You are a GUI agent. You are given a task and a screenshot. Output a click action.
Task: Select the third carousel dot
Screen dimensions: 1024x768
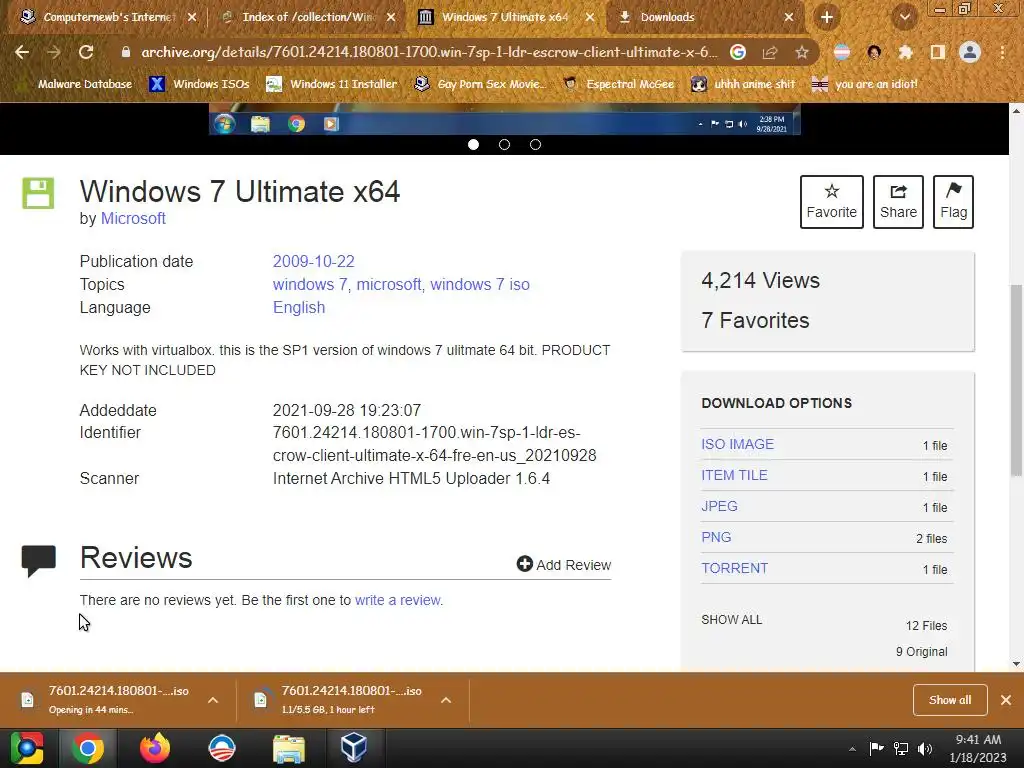536,144
